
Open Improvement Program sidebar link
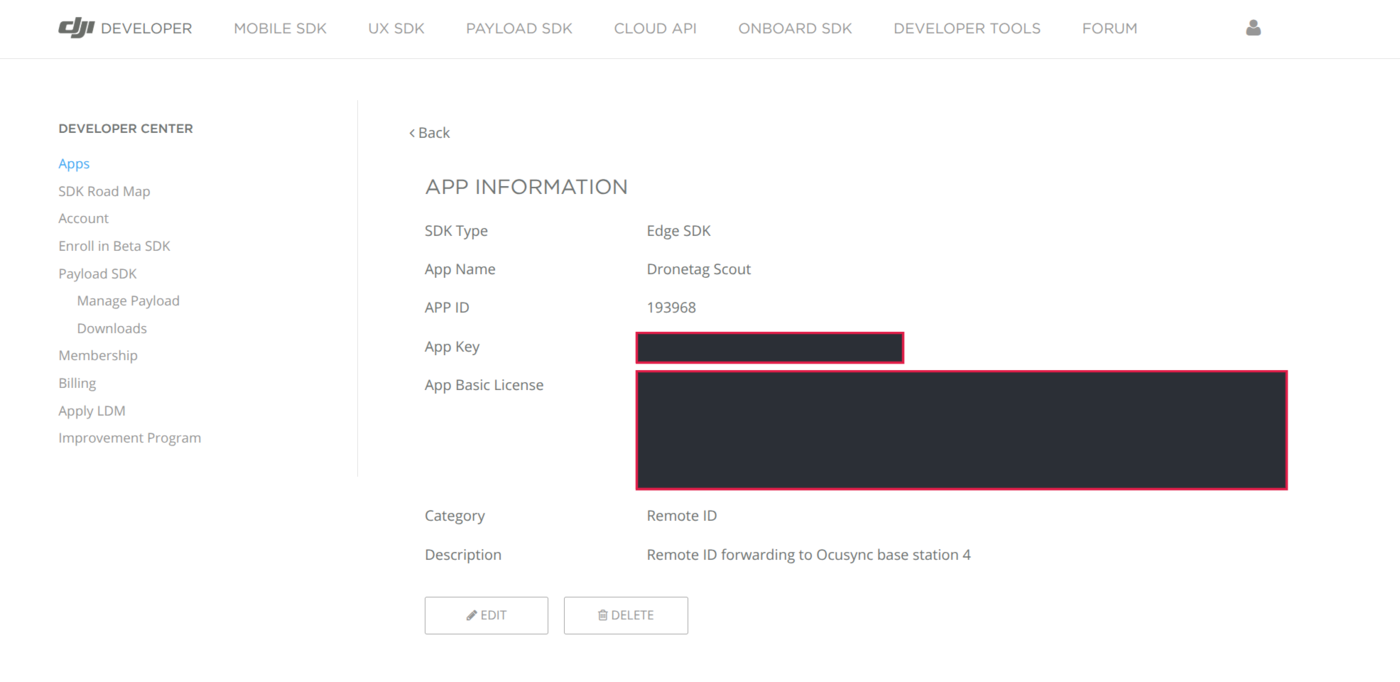click(129, 437)
